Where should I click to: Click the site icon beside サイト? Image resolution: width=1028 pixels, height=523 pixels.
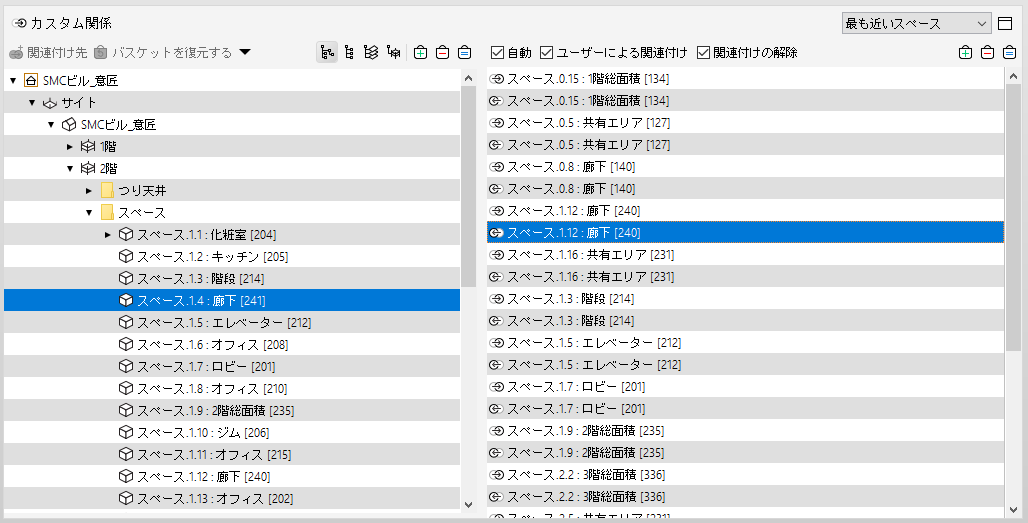50,103
